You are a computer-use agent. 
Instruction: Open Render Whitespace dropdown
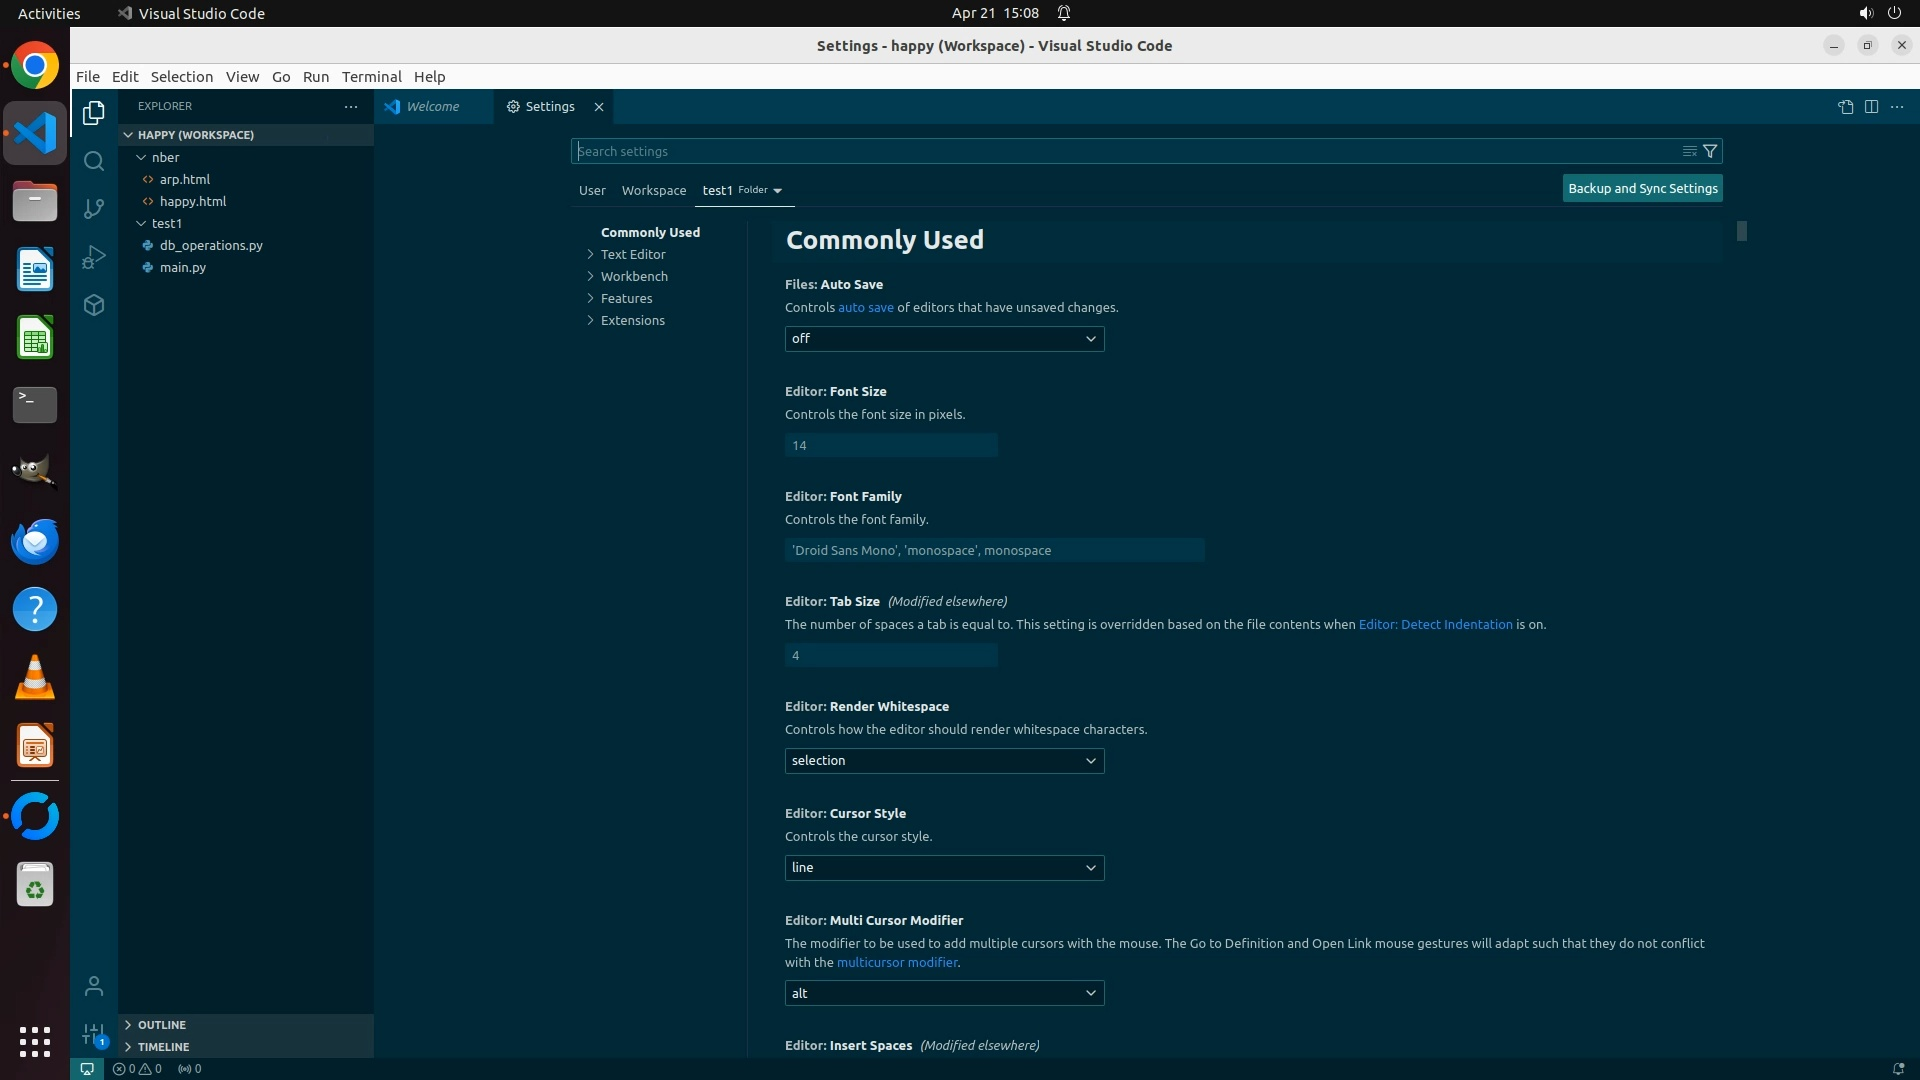944,761
